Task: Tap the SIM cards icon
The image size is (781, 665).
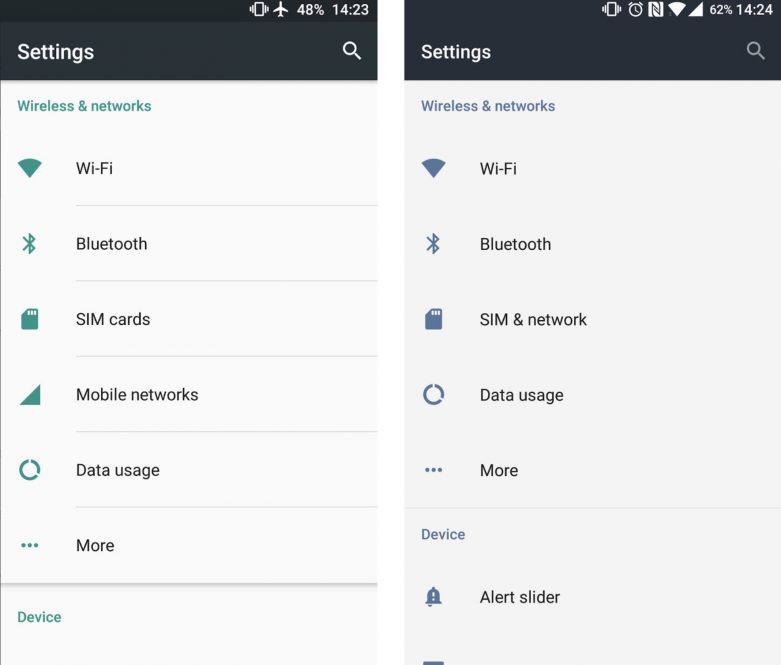Action: 29,319
